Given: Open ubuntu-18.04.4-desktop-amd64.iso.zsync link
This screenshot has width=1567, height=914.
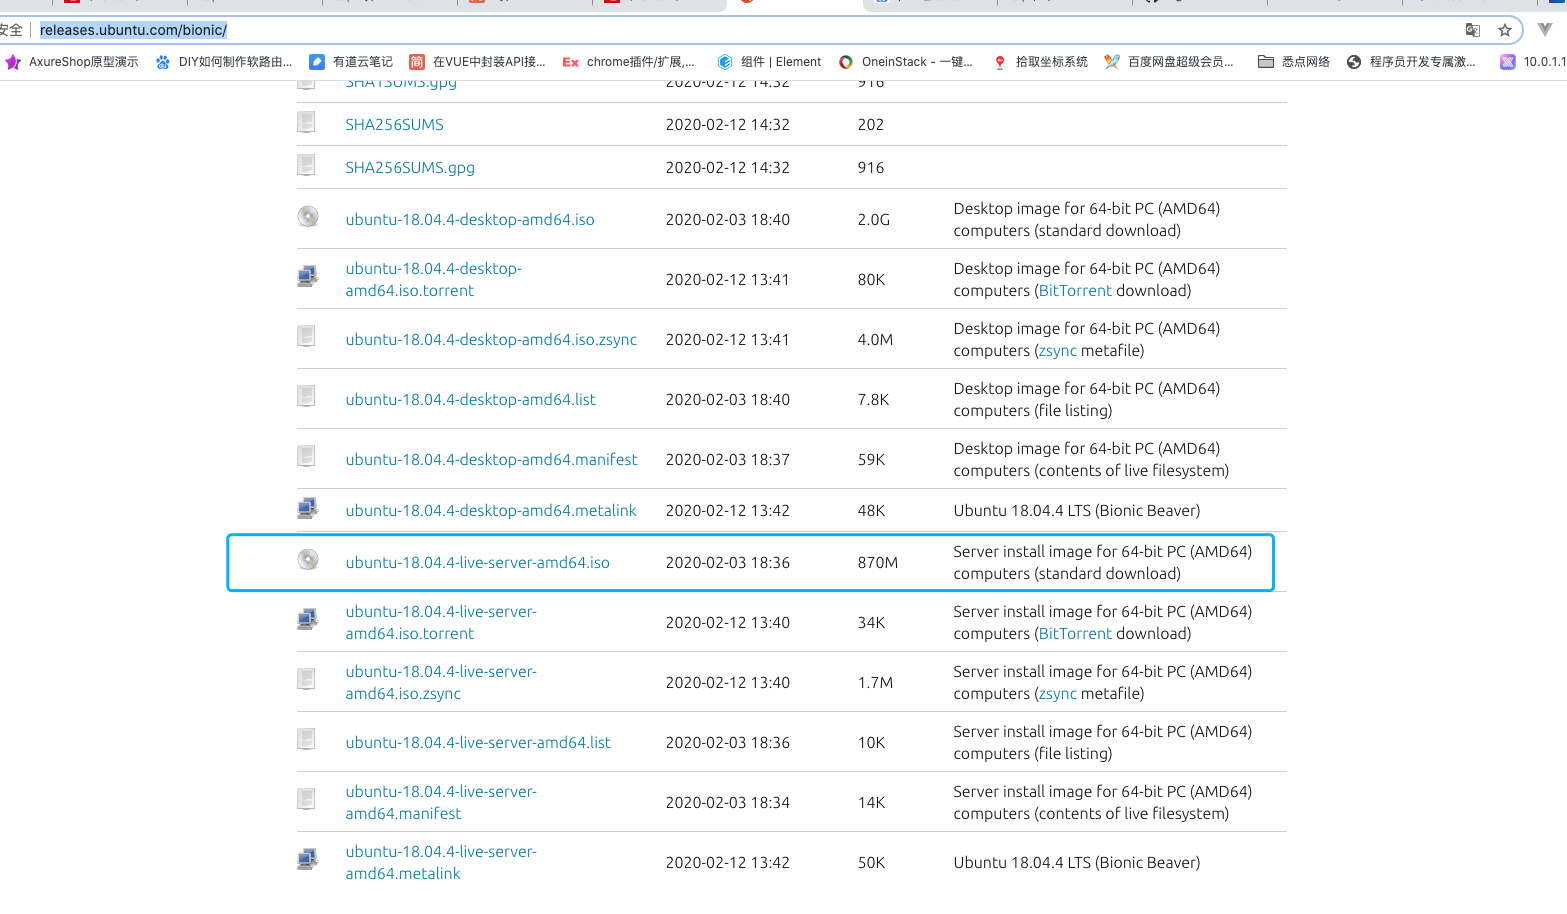Looking at the screenshot, I should [491, 340].
